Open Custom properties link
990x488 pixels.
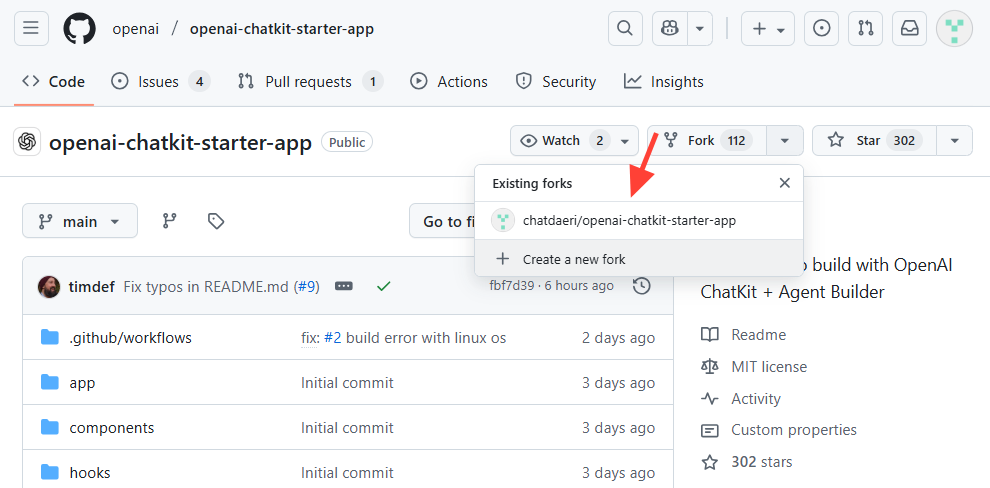(794, 430)
